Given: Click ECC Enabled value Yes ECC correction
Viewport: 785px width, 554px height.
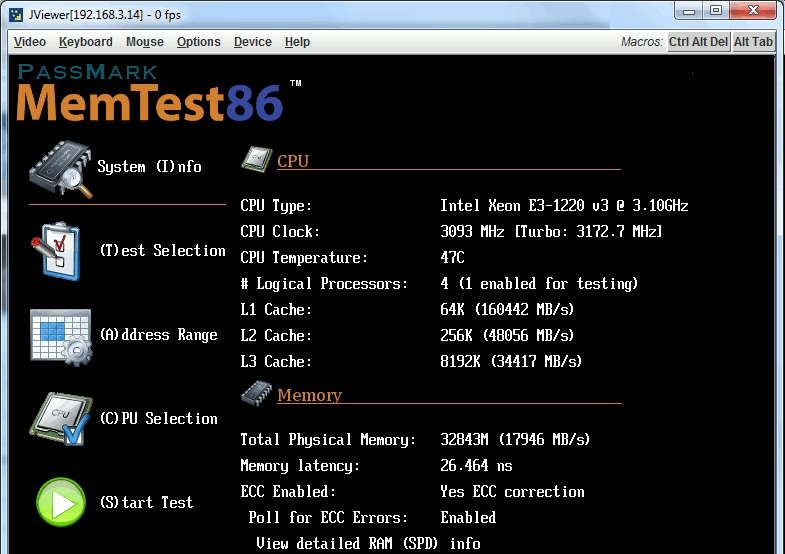Looking at the screenshot, I should [x=512, y=491].
